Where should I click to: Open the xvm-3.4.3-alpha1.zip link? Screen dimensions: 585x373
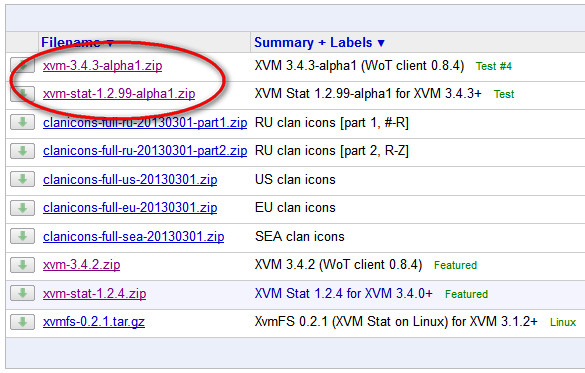[x=103, y=66]
